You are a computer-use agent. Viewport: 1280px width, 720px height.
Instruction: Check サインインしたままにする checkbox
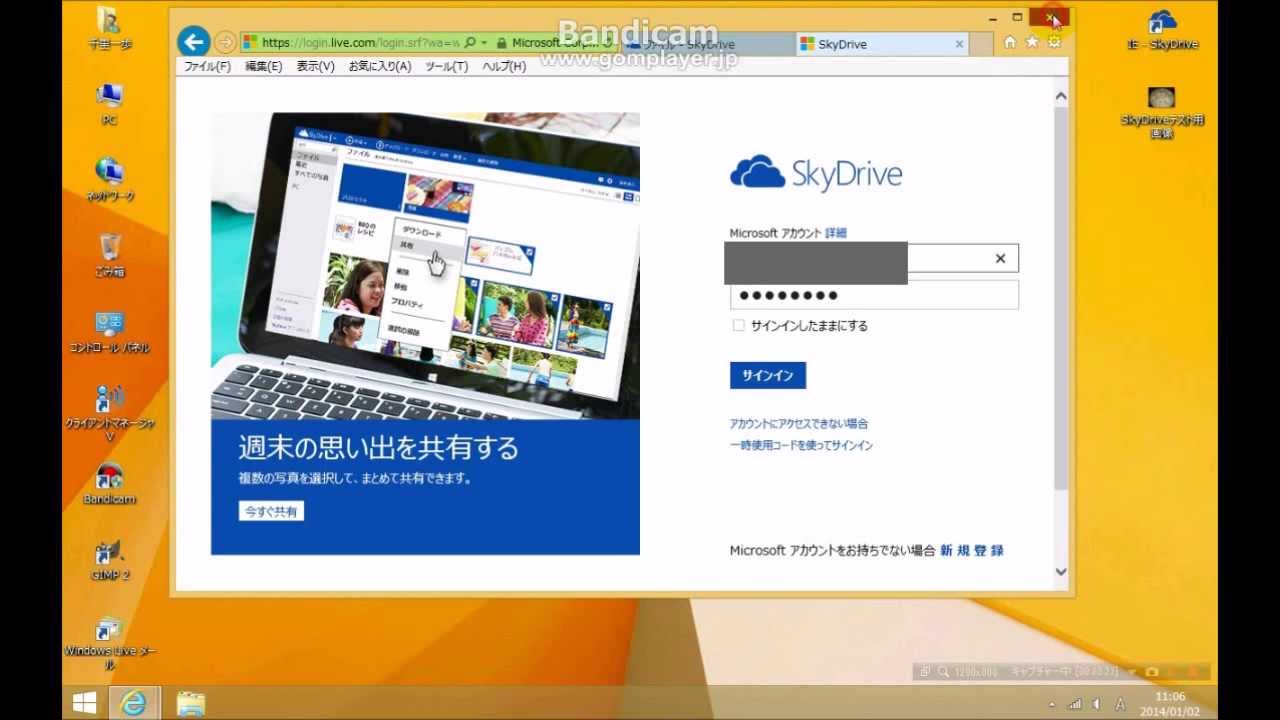point(738,326)
